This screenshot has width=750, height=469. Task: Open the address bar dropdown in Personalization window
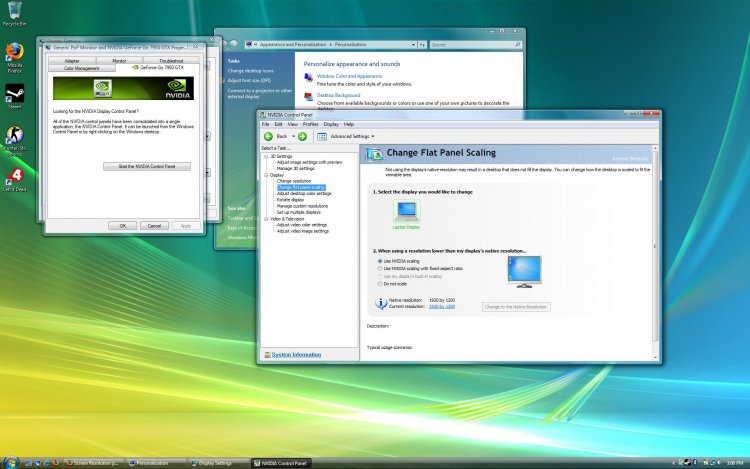coord(413,44)
